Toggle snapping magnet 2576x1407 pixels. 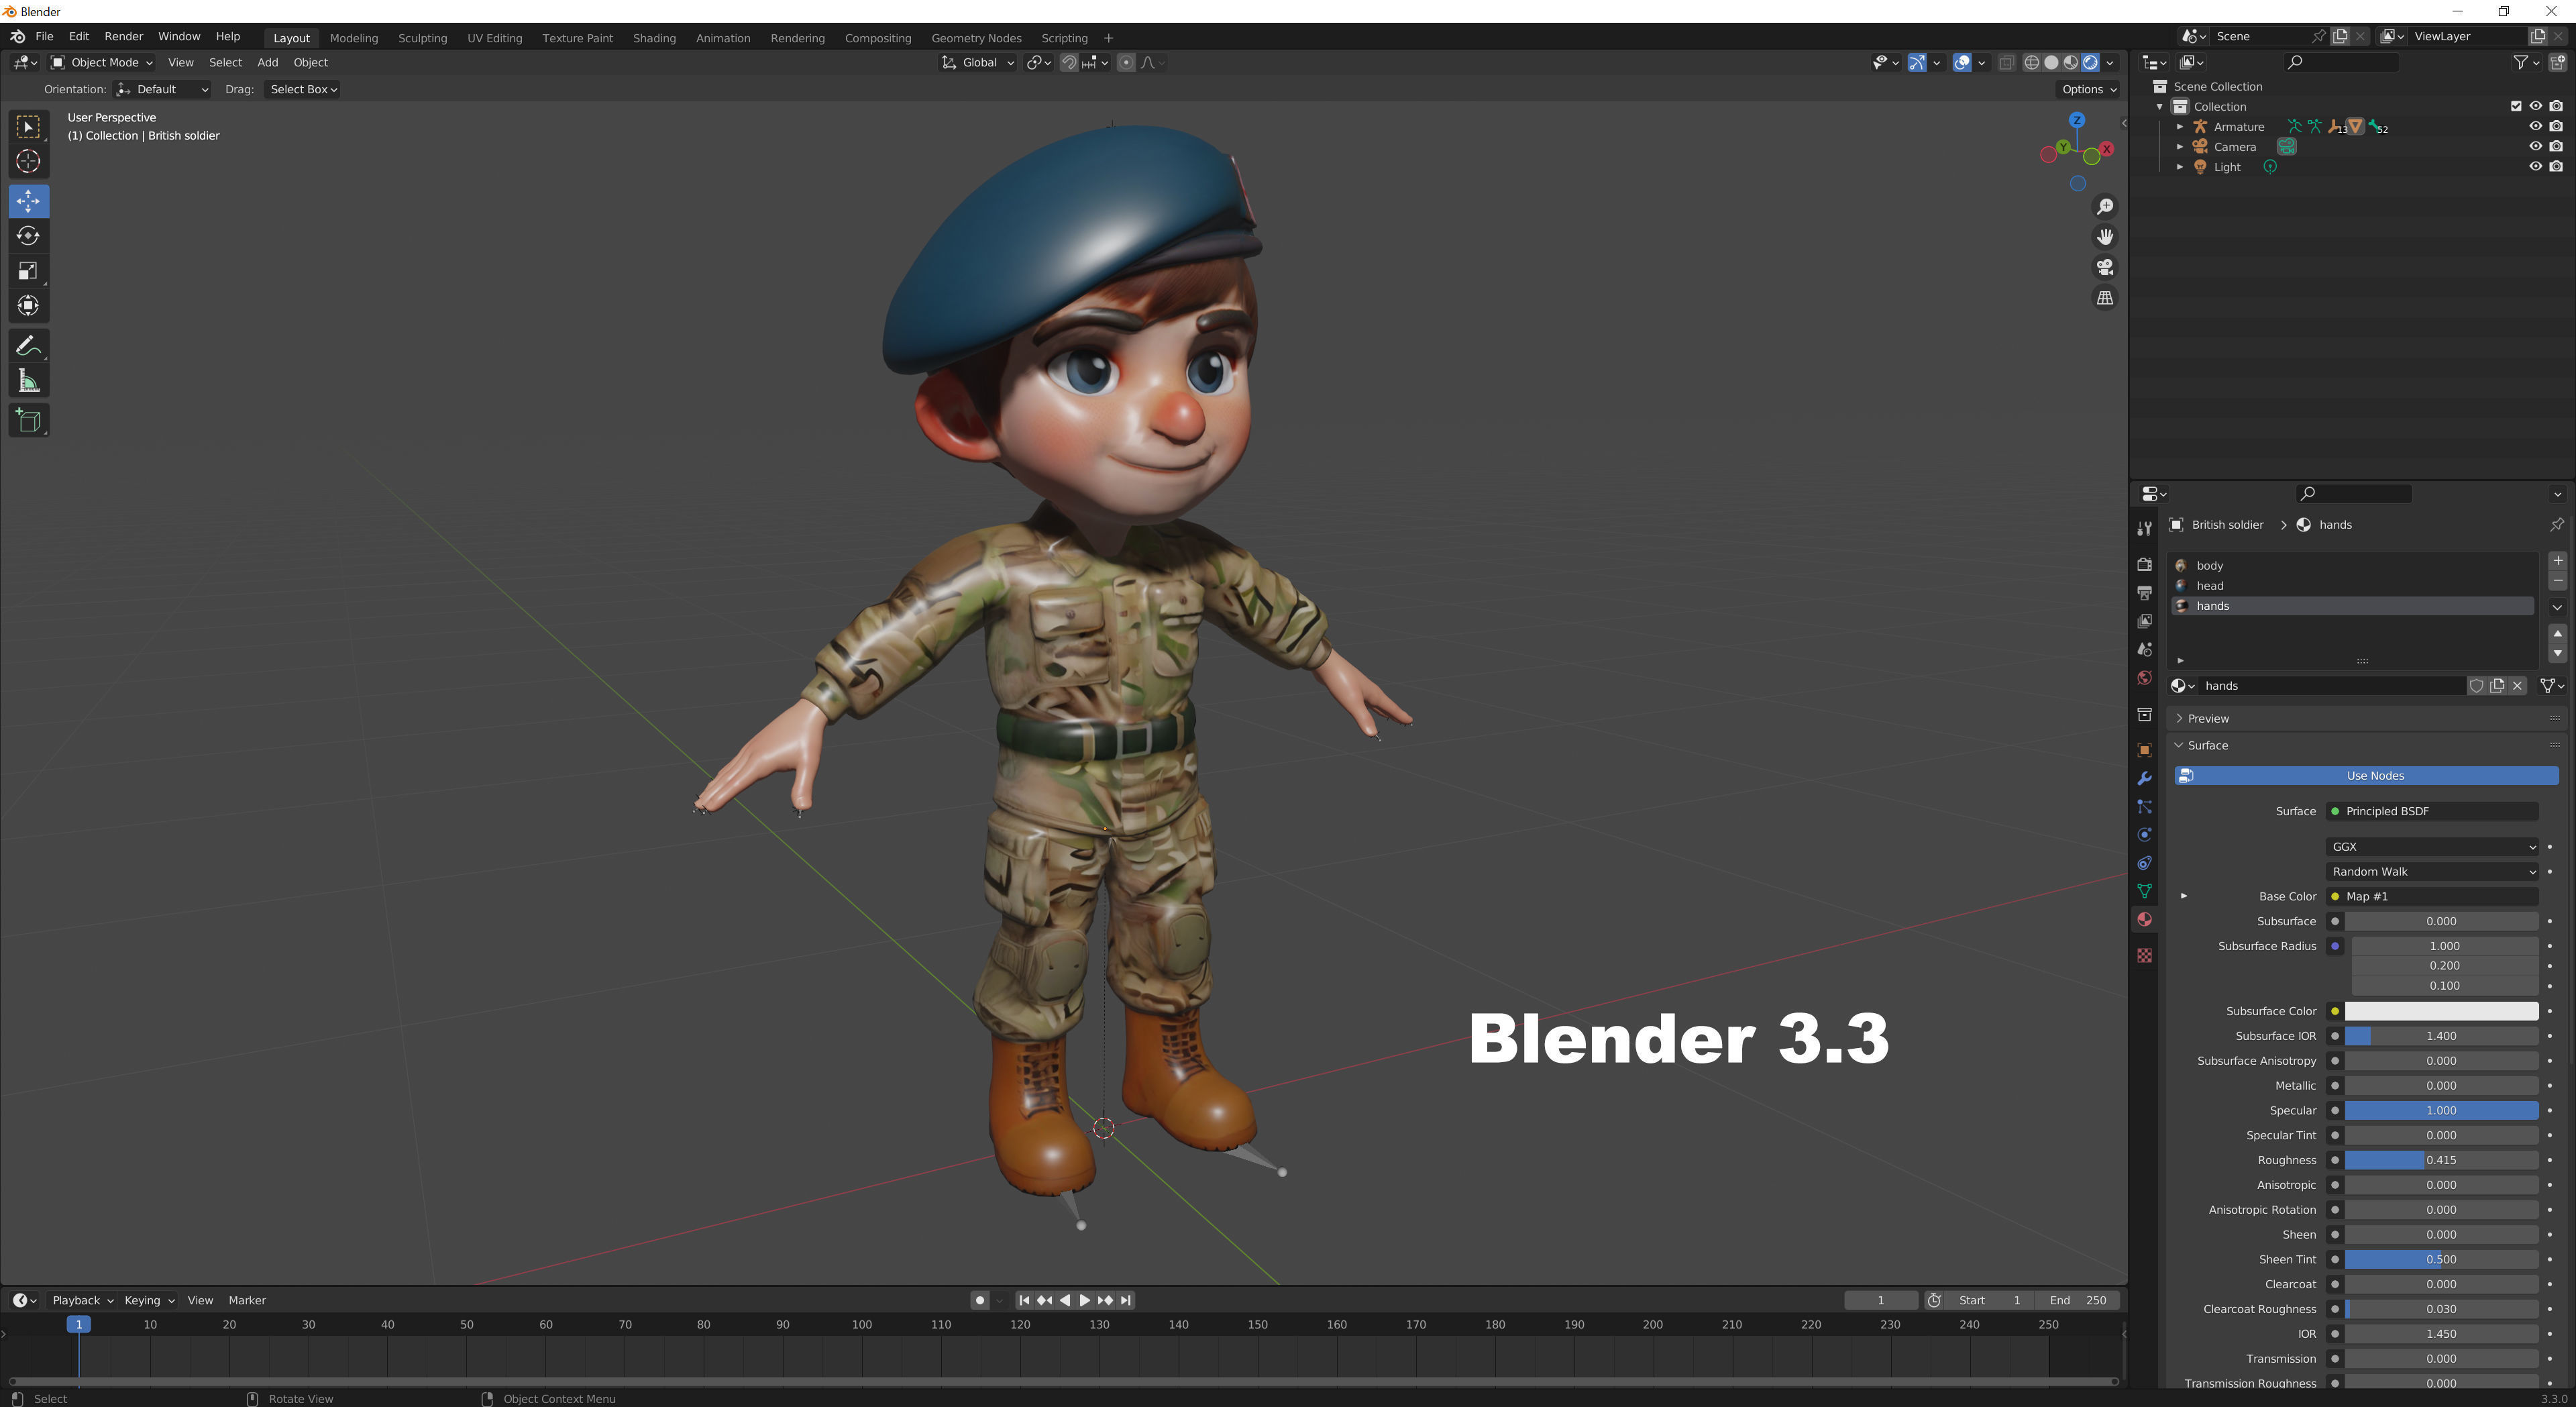pos(1069,62)
